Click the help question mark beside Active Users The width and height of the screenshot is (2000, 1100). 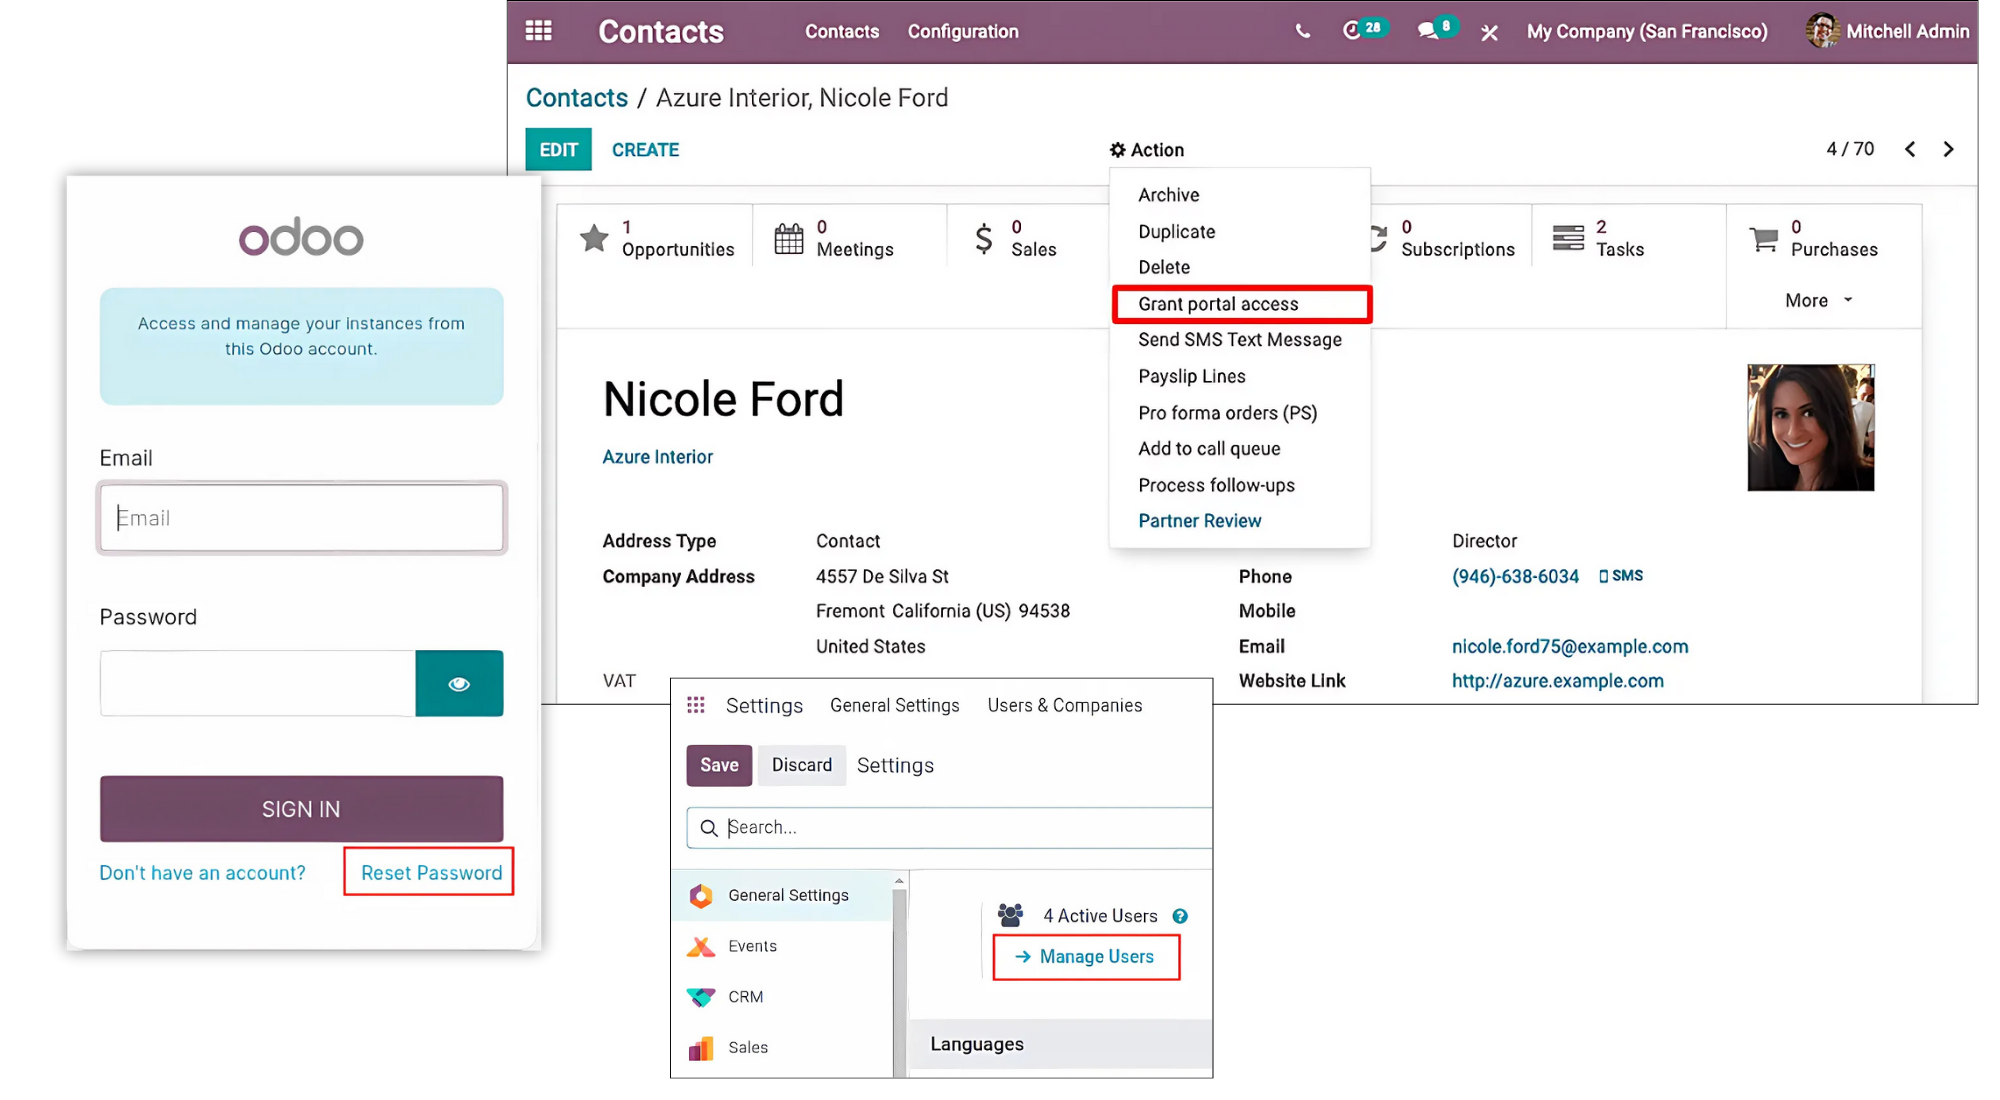point(1180,916)
